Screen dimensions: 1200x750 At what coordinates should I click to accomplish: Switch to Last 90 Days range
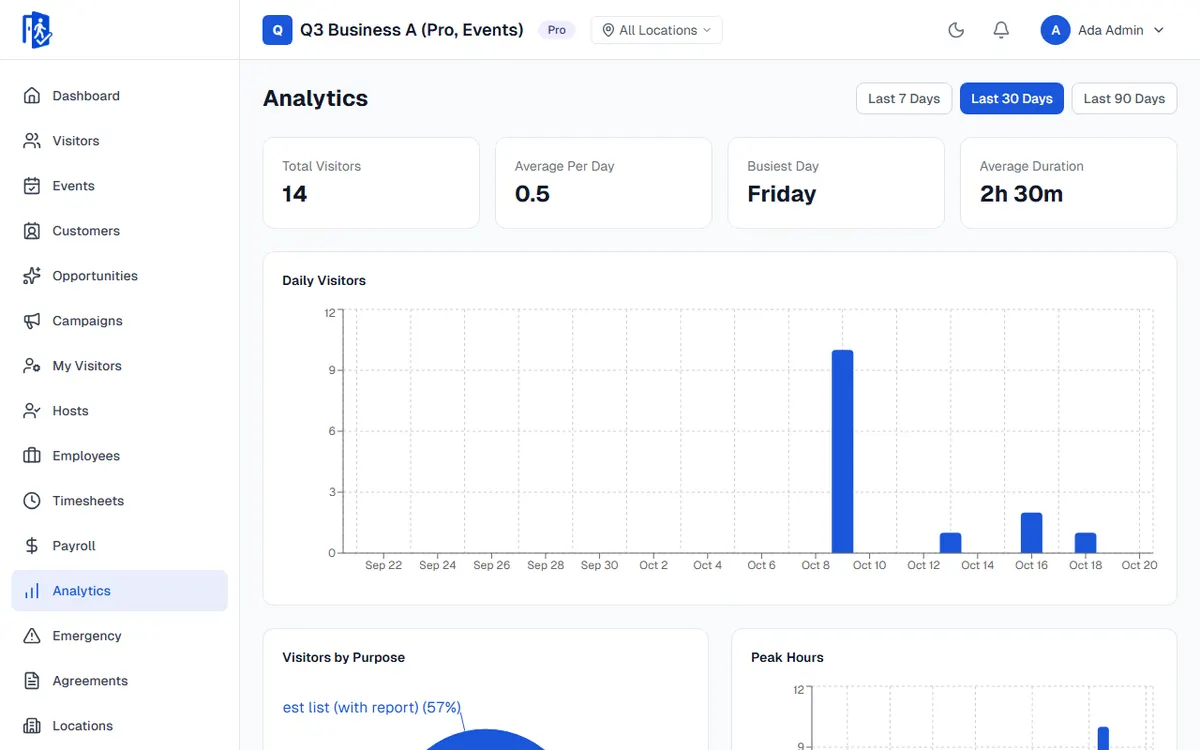1124,98
